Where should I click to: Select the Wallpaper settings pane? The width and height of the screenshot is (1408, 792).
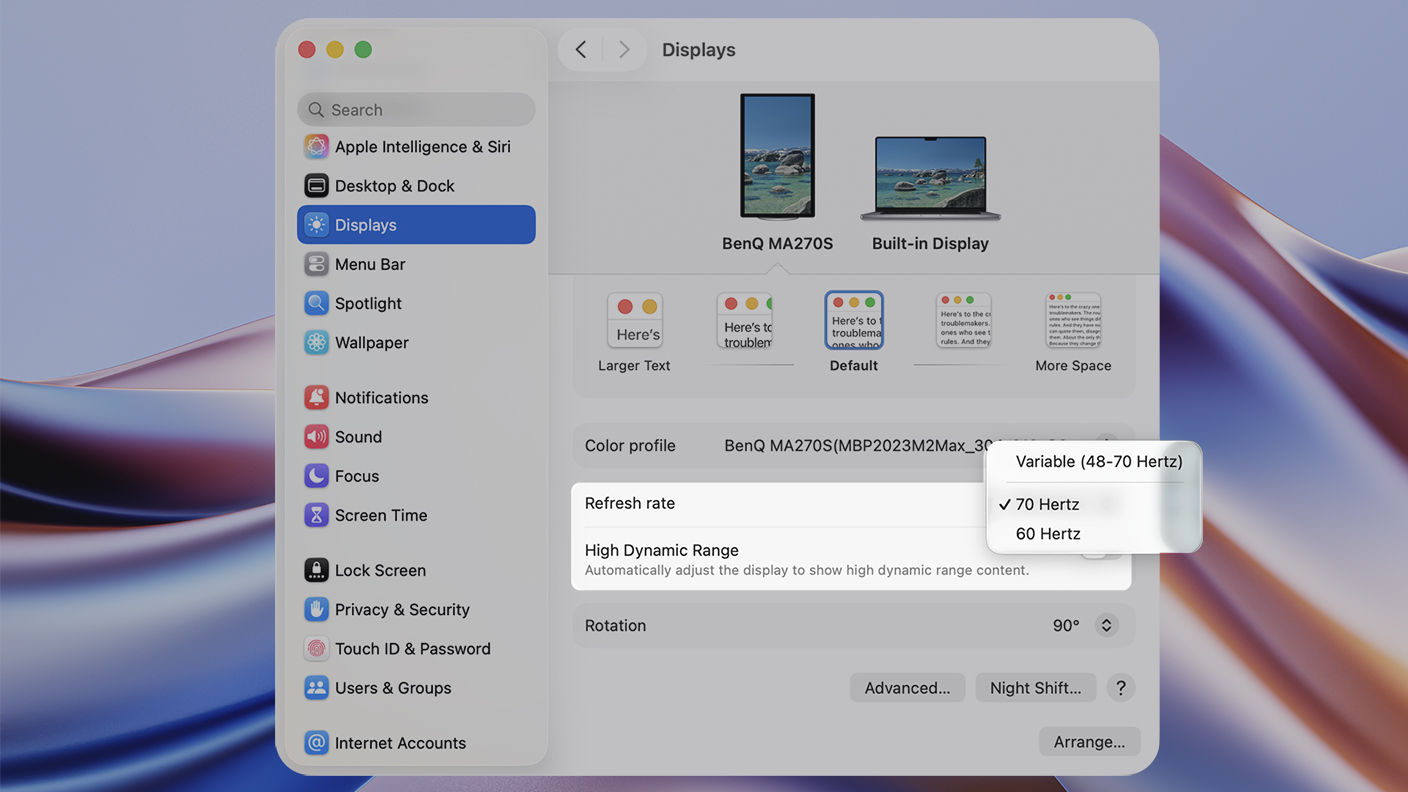pyautogui.click(x=416, y=342)
